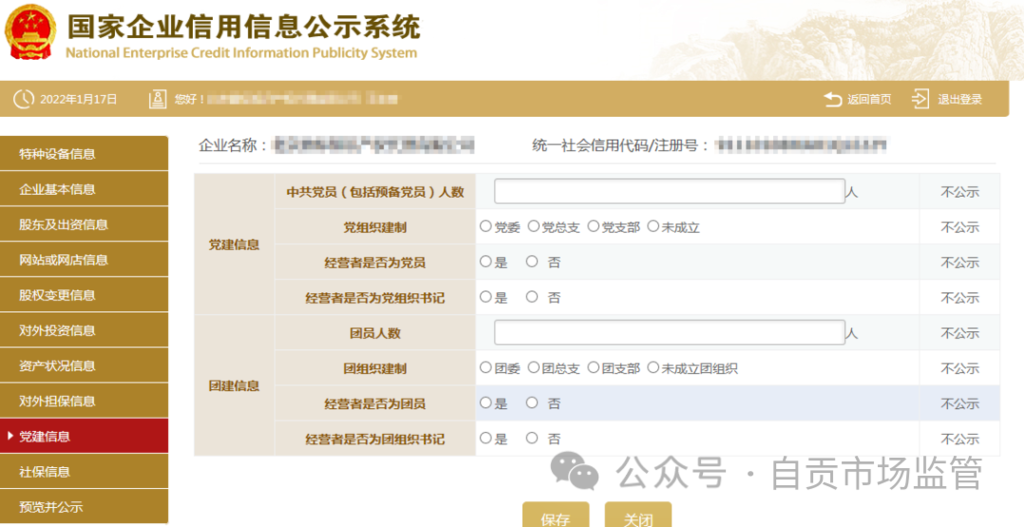The width and height of the screenshot is (1024, 527).
Task: Mark 否 for 经营者是否为团组织书记
Action: (532, 438)
